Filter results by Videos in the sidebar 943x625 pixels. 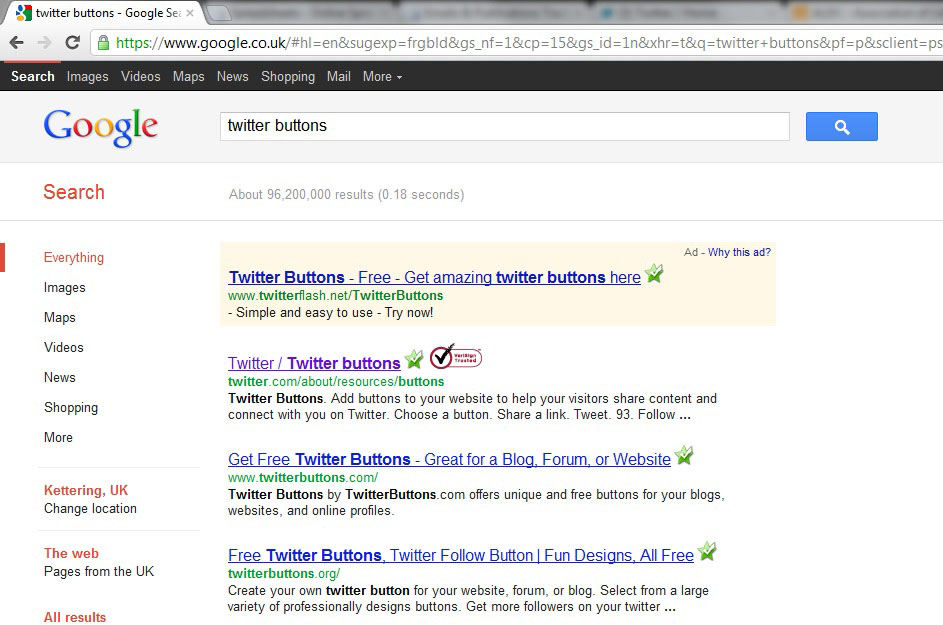pyautogui.click(x=63, y=347)
